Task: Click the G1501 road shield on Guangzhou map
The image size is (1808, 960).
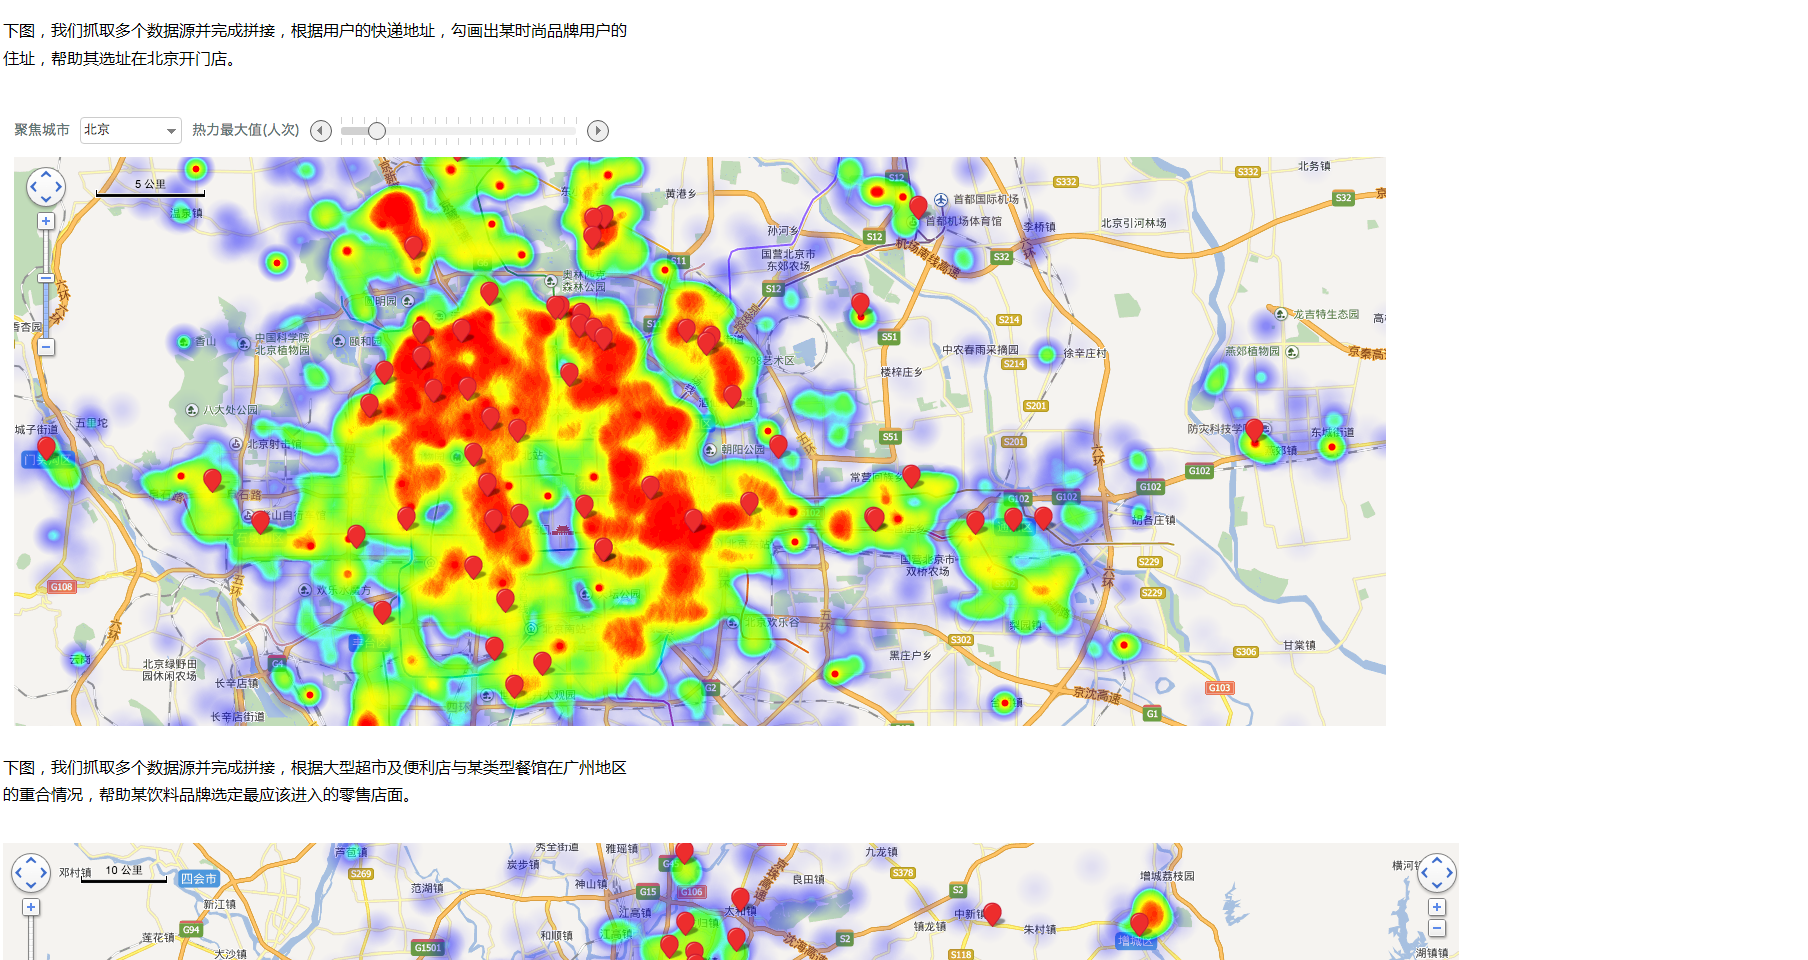Action: 428,948
